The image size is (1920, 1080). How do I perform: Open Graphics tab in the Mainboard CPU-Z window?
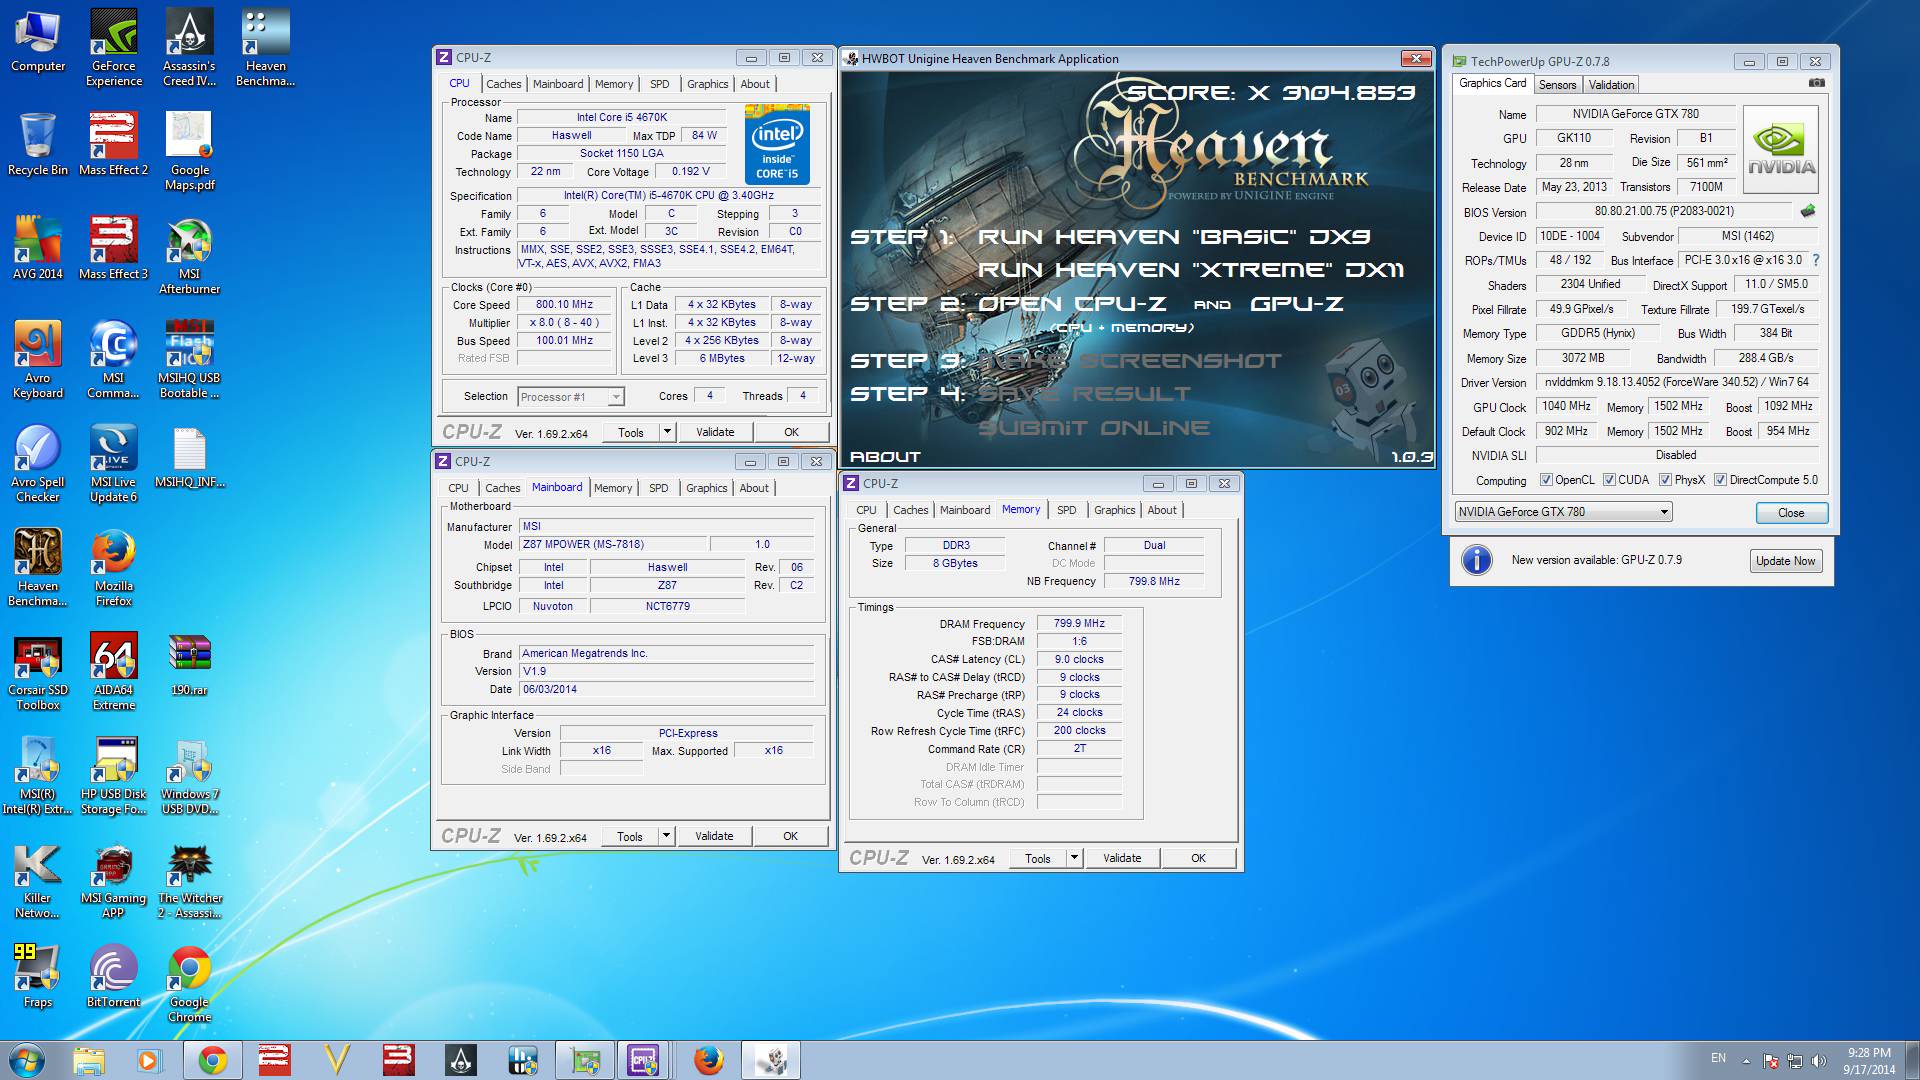pyautogui.click(x=706, y=488)
